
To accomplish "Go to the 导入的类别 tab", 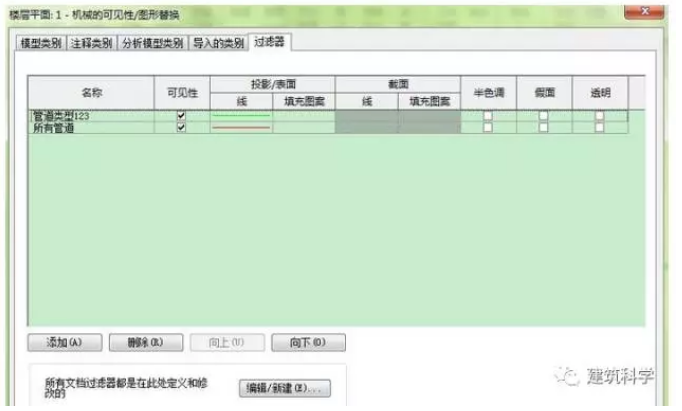I will click(218, 43).
